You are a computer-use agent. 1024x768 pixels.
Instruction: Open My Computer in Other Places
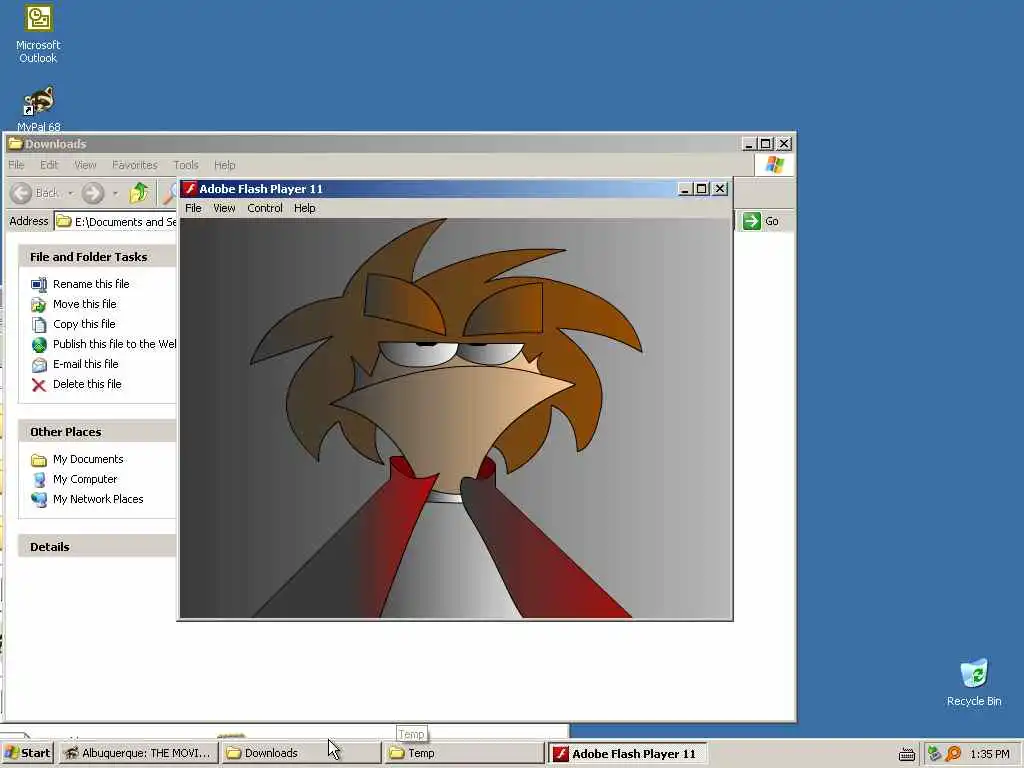85,479
